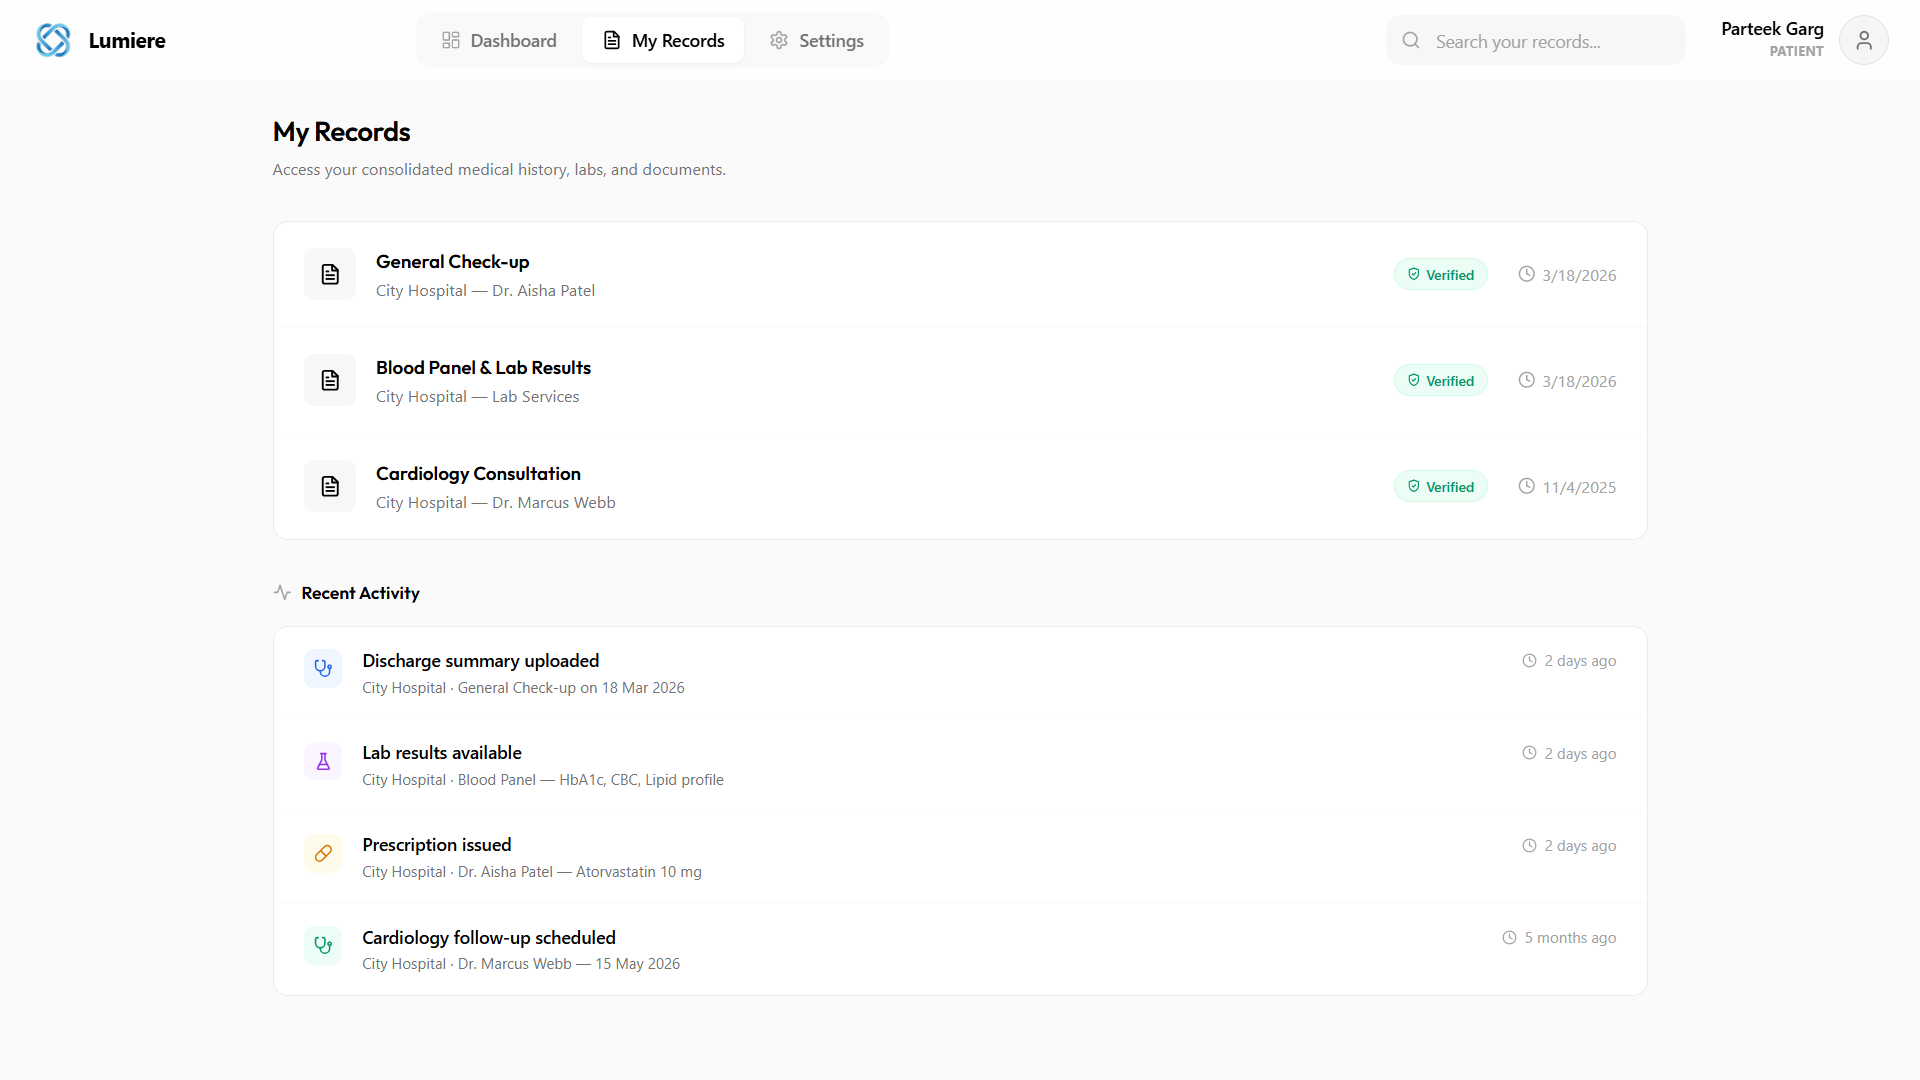Select the My Records tab
1920x1080 pixels.
pyautogui.click(x=663, y=40)
